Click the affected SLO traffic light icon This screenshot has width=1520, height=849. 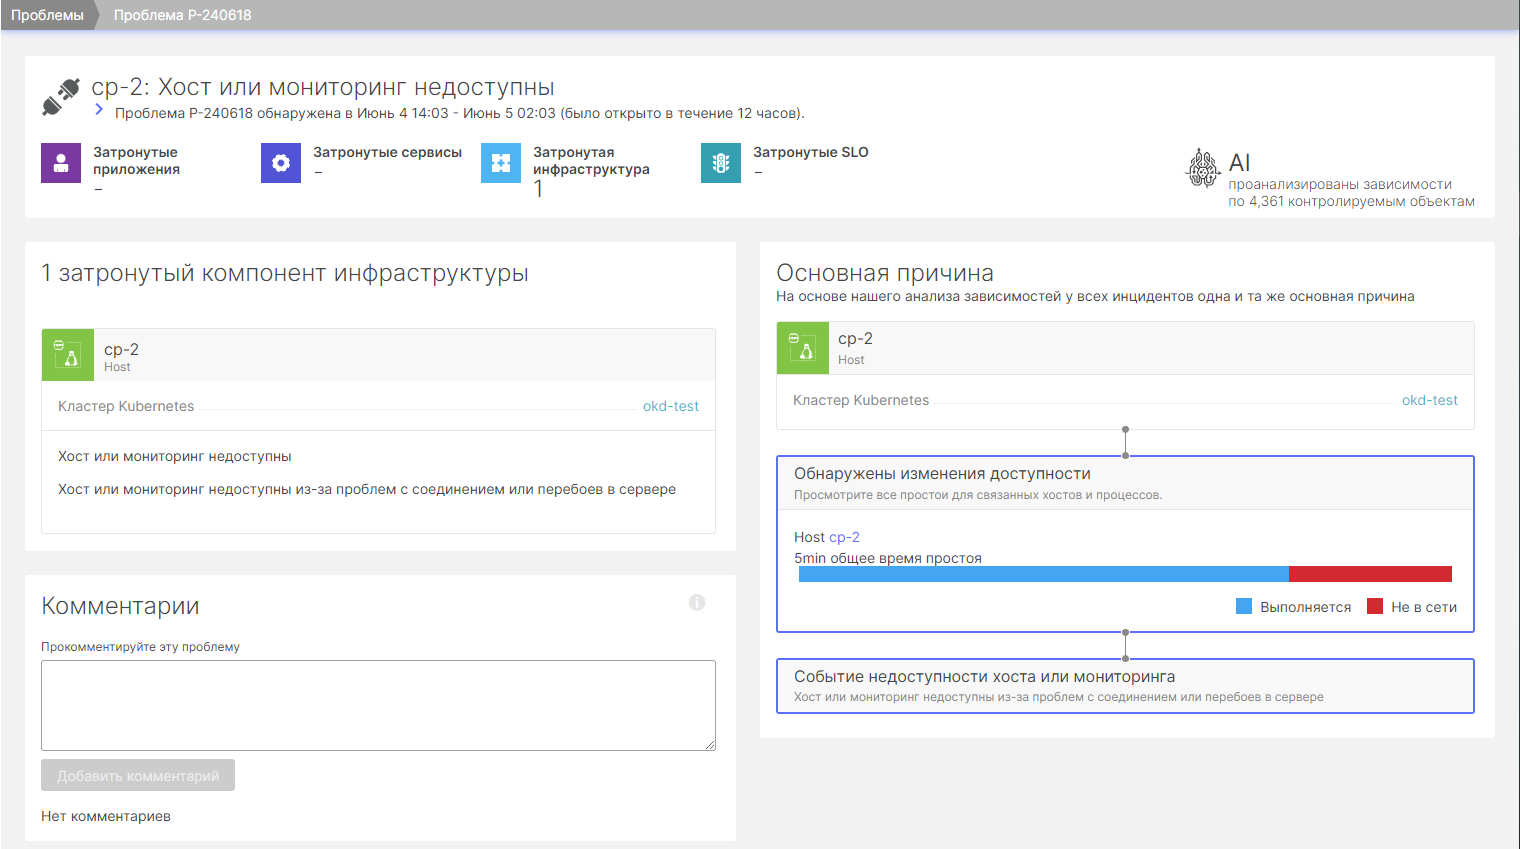tap(721, 163)
